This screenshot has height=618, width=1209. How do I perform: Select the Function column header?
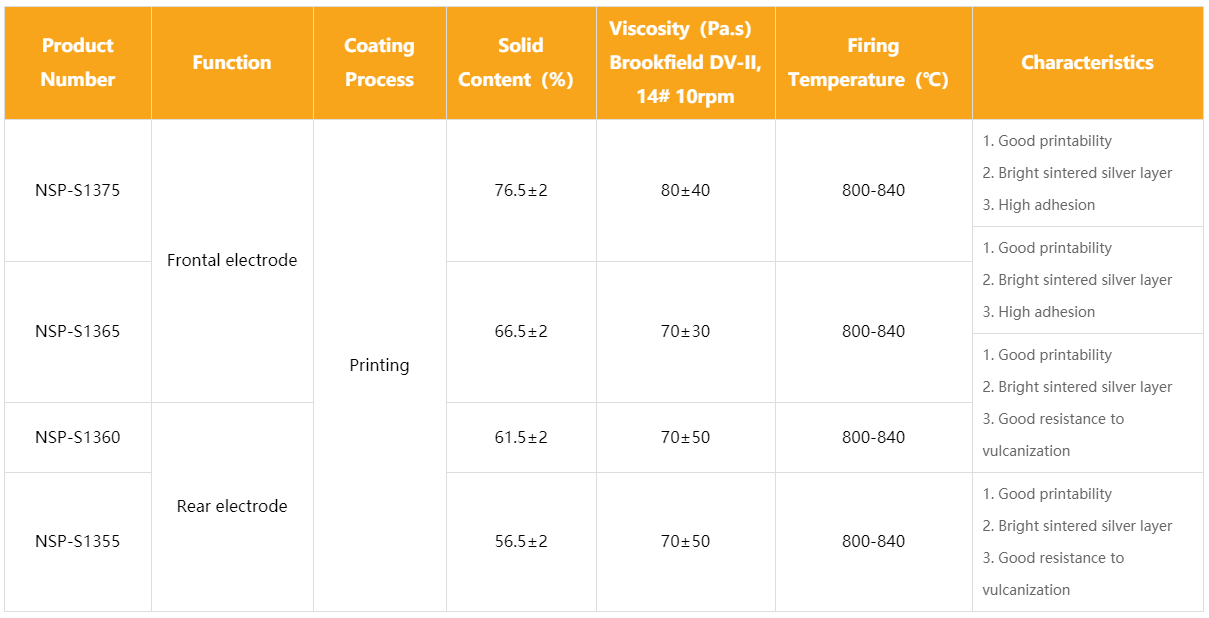232,63
